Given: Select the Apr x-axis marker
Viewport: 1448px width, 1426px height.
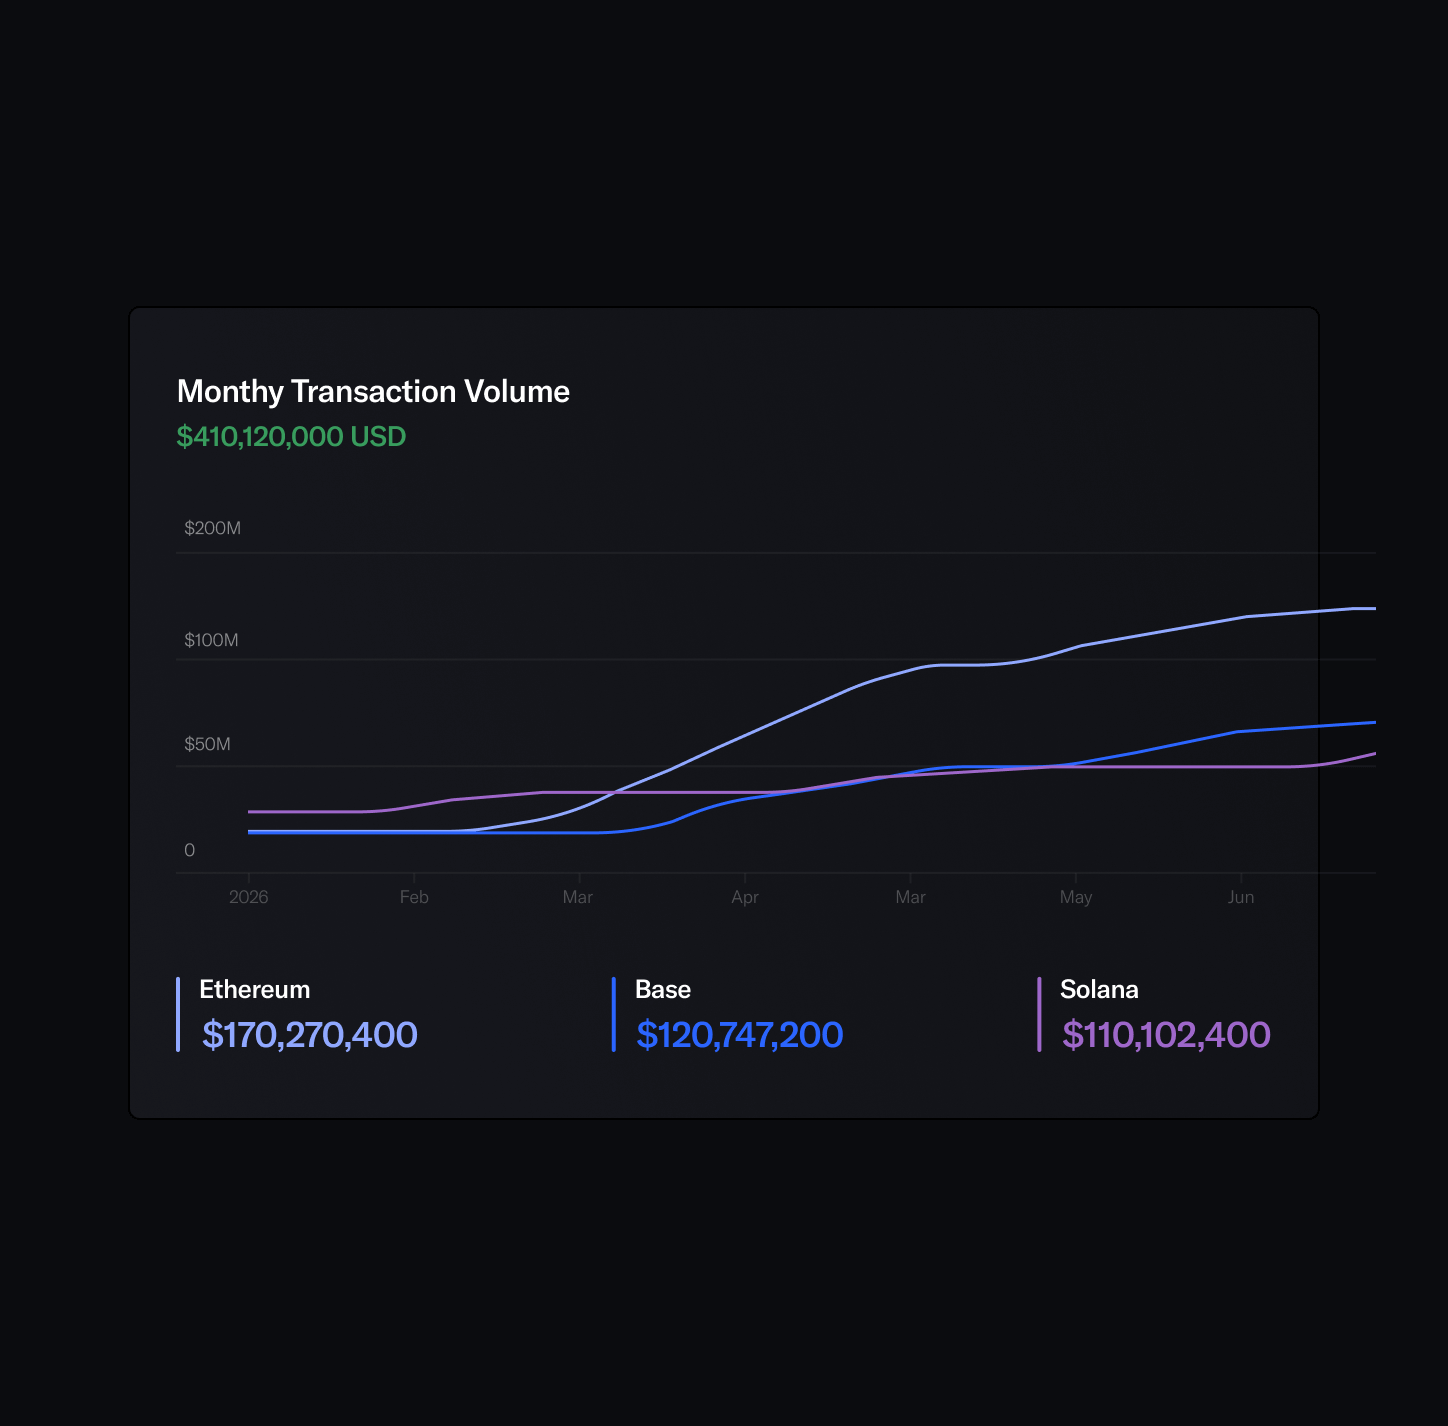Looking at the screenshot, I should tap(745, 897).
